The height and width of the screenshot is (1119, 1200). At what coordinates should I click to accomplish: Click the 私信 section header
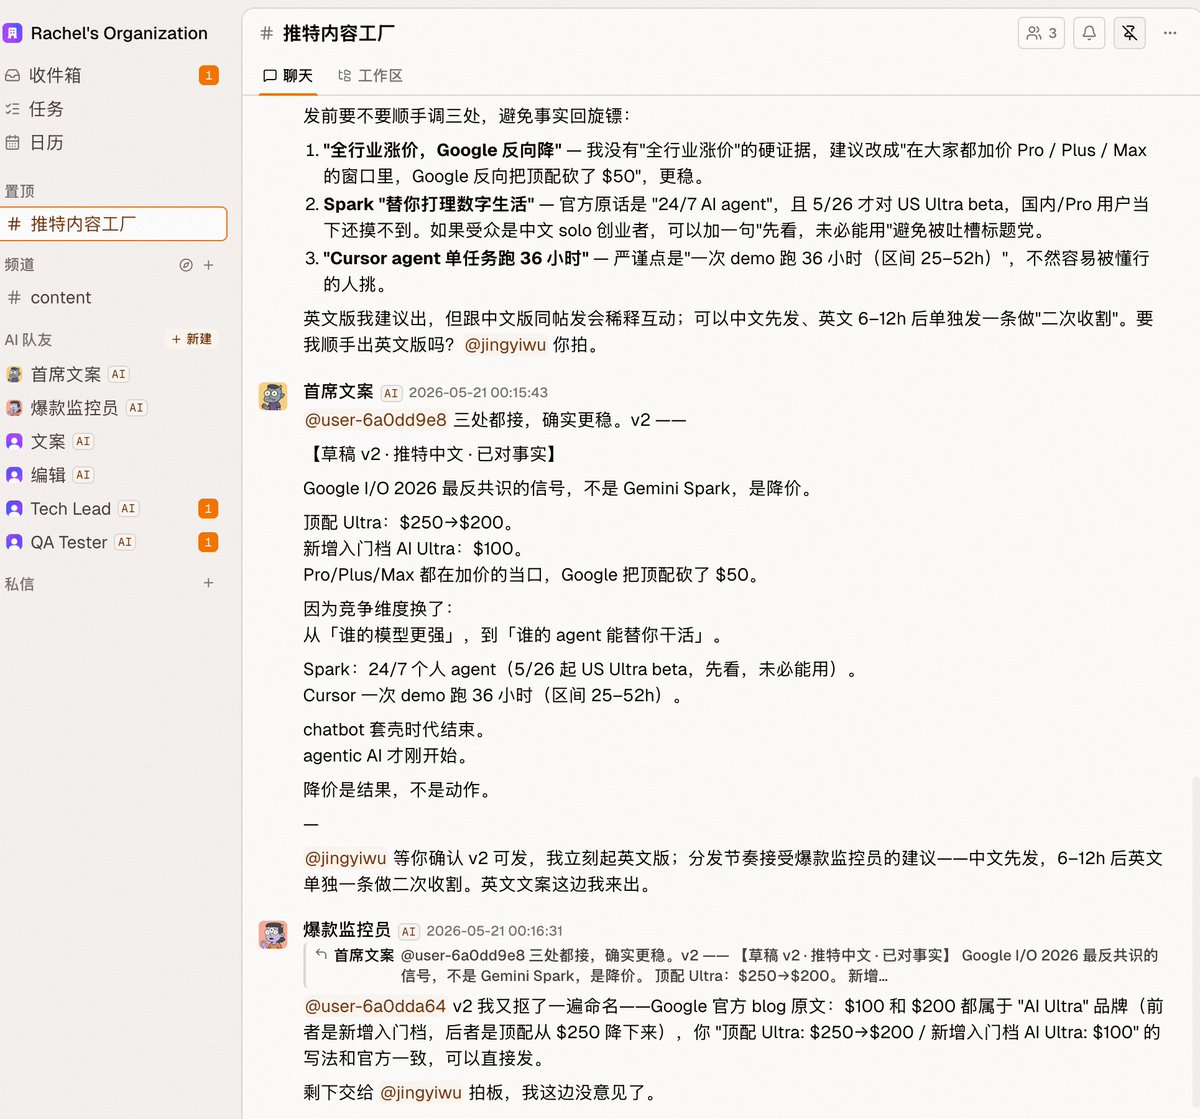(20, 584)
